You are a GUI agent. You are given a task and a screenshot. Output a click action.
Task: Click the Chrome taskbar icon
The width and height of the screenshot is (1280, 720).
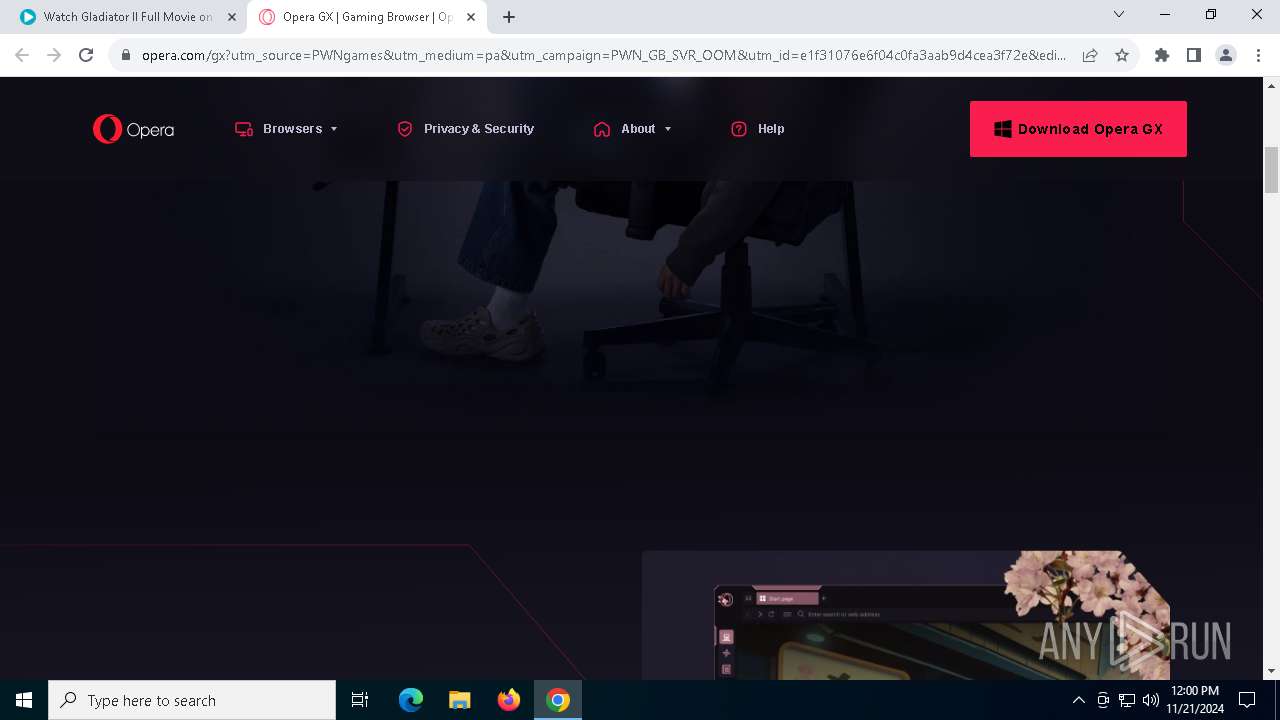[558, 700]
